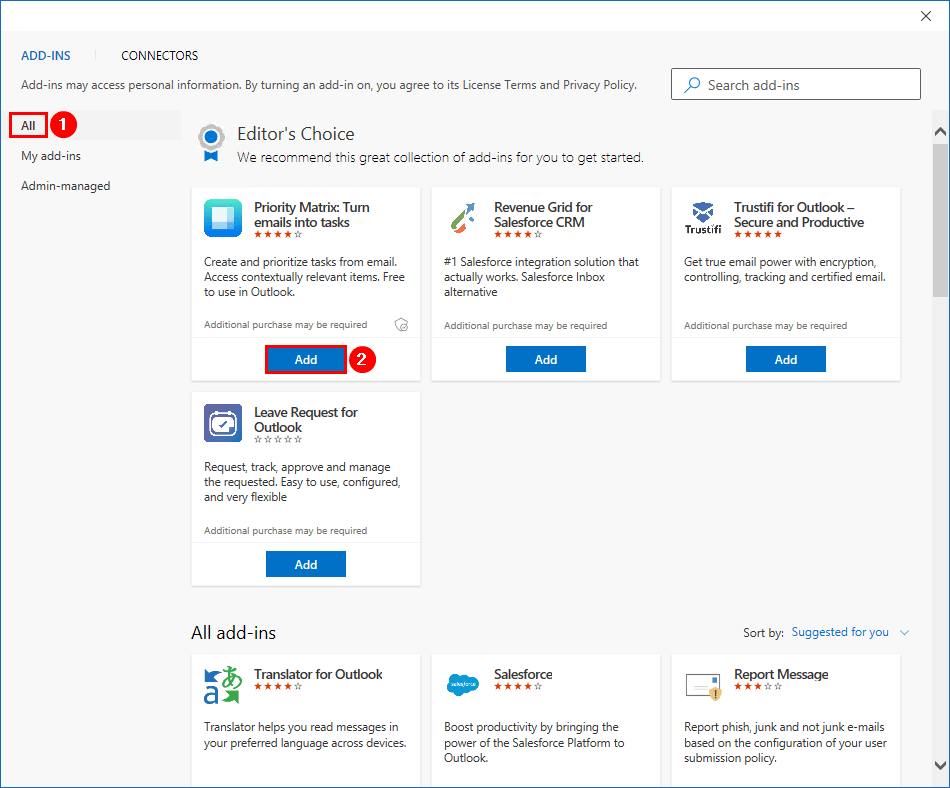950x788 pixels.
Task: Show Admin-managed add-ins
Action: click(x=66, y=186)
